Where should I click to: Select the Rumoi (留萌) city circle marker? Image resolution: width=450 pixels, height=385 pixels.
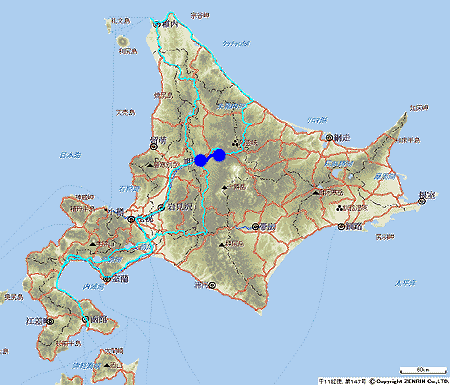[x=154, y=147]
